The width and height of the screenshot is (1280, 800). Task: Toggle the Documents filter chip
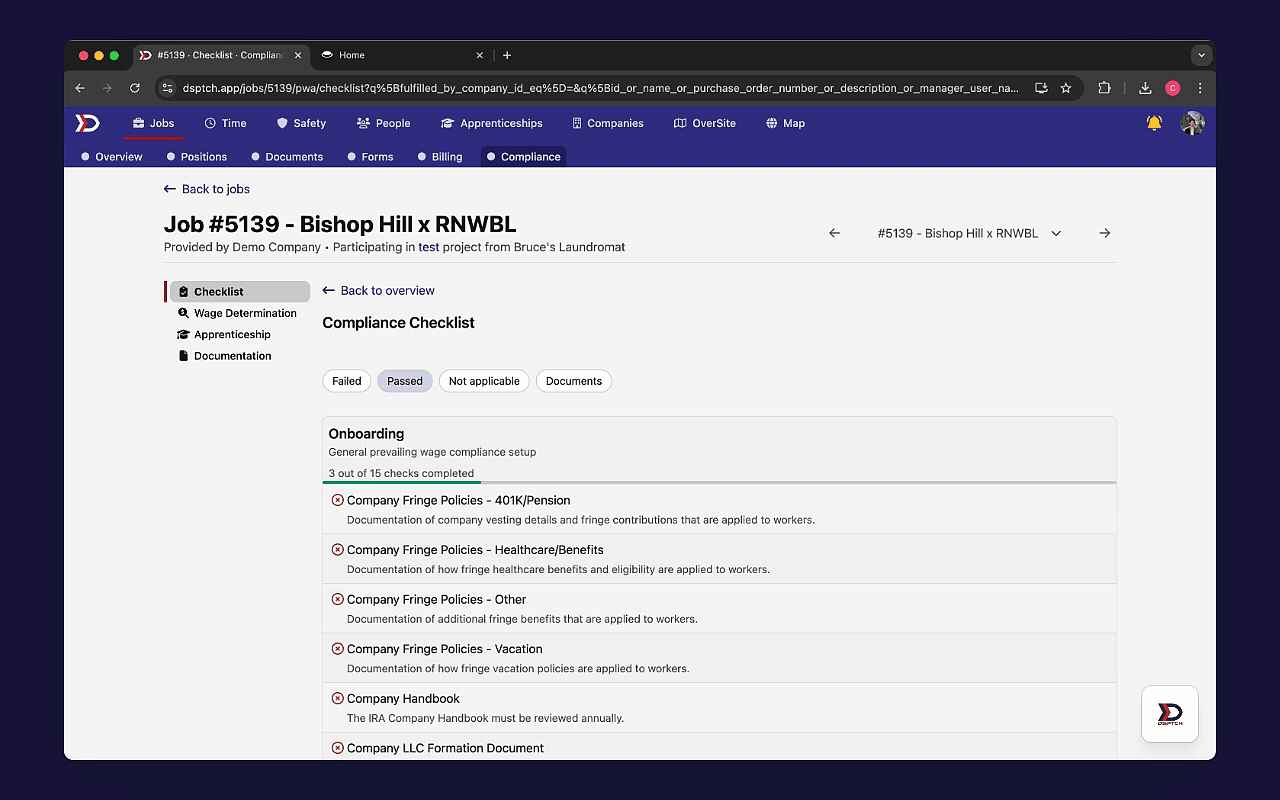(573, 381)
